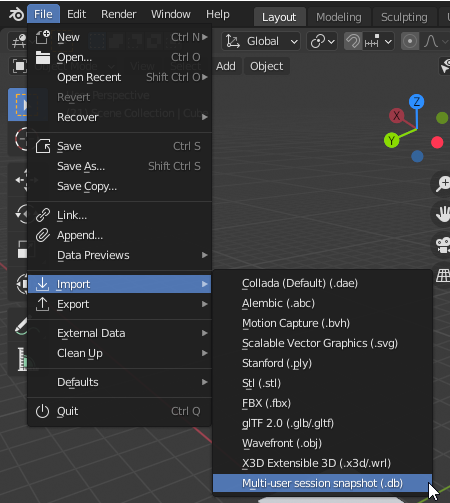450x503 pixels.
Task: Click Save in the File menu
Action: 119,146
